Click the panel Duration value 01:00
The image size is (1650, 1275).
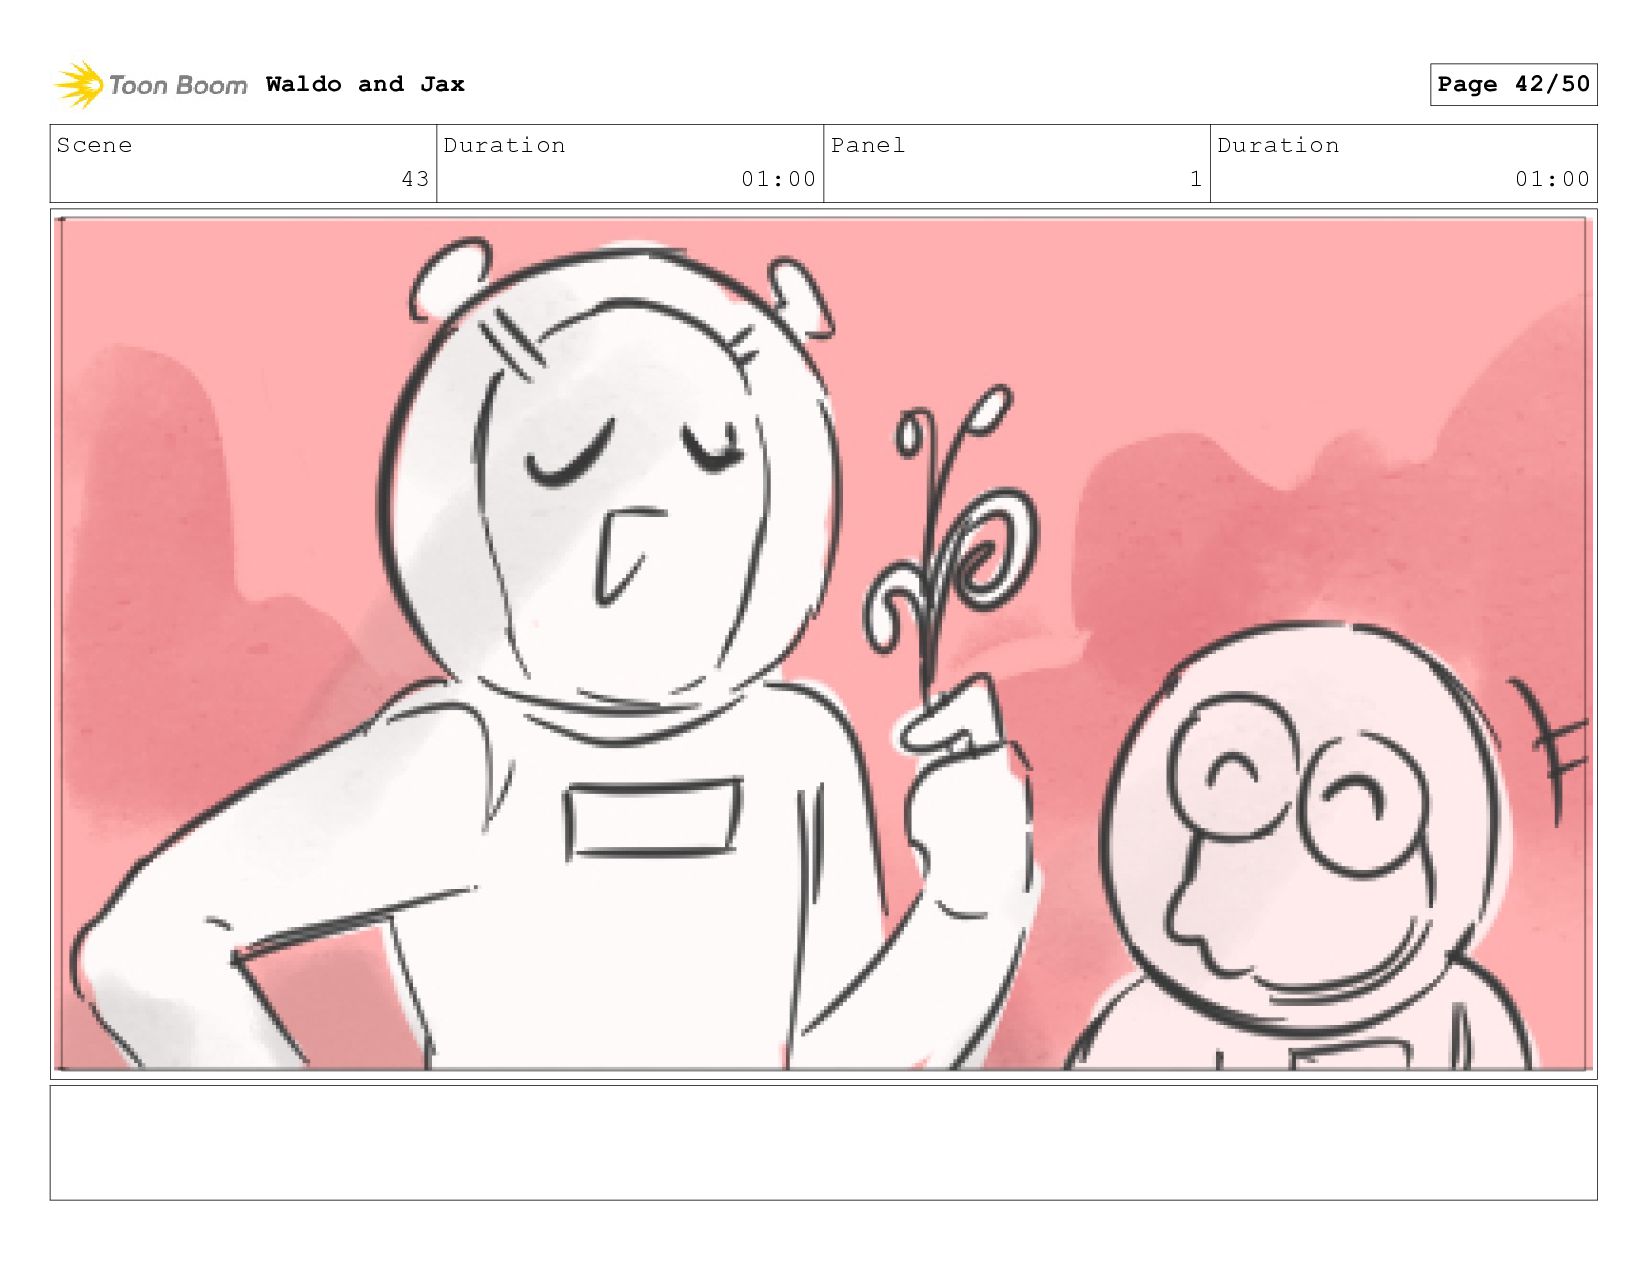(x=1552, y=179)
